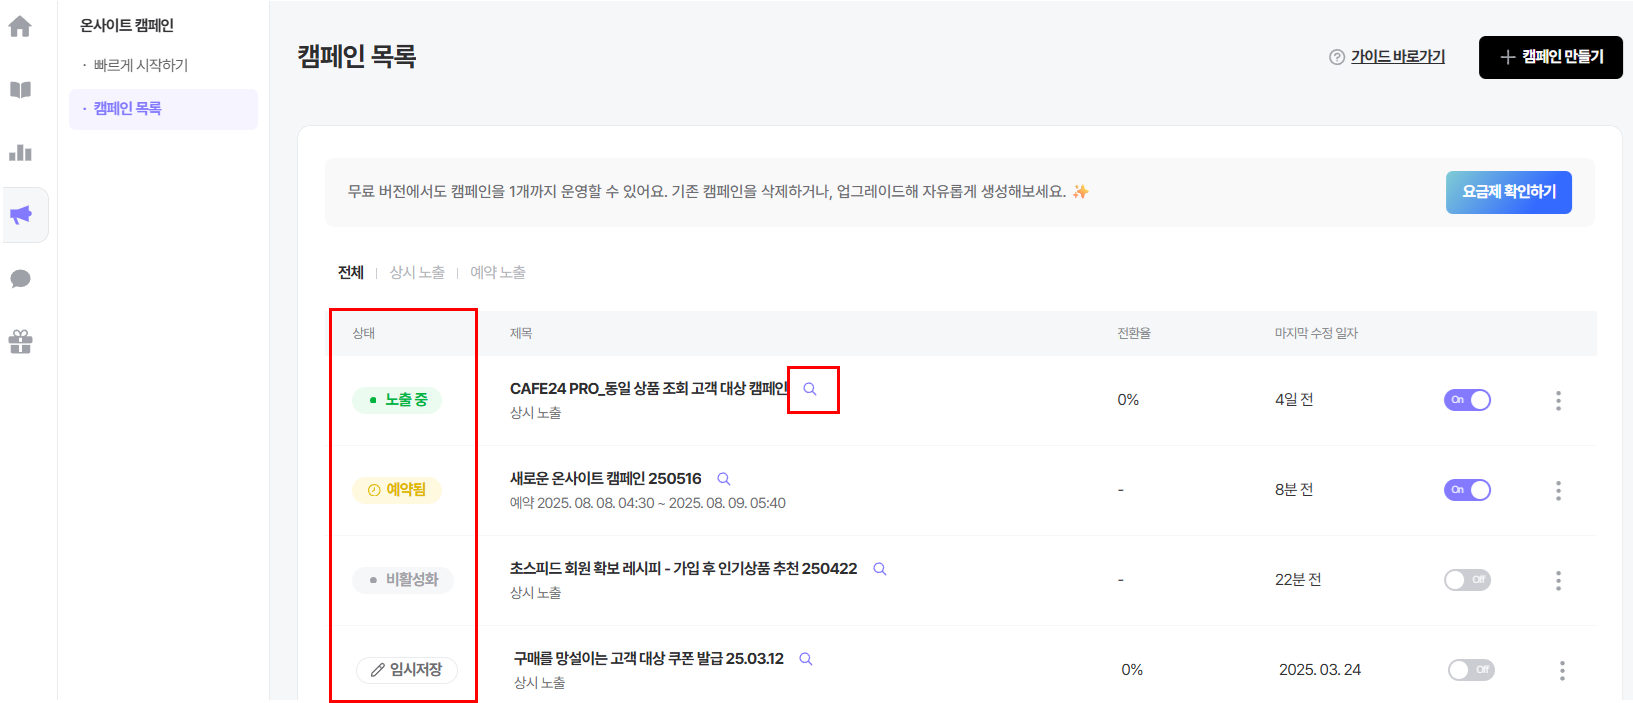Open the CAFE24 PRO_동일 상품 조회 campaign title

coord(649,389)
